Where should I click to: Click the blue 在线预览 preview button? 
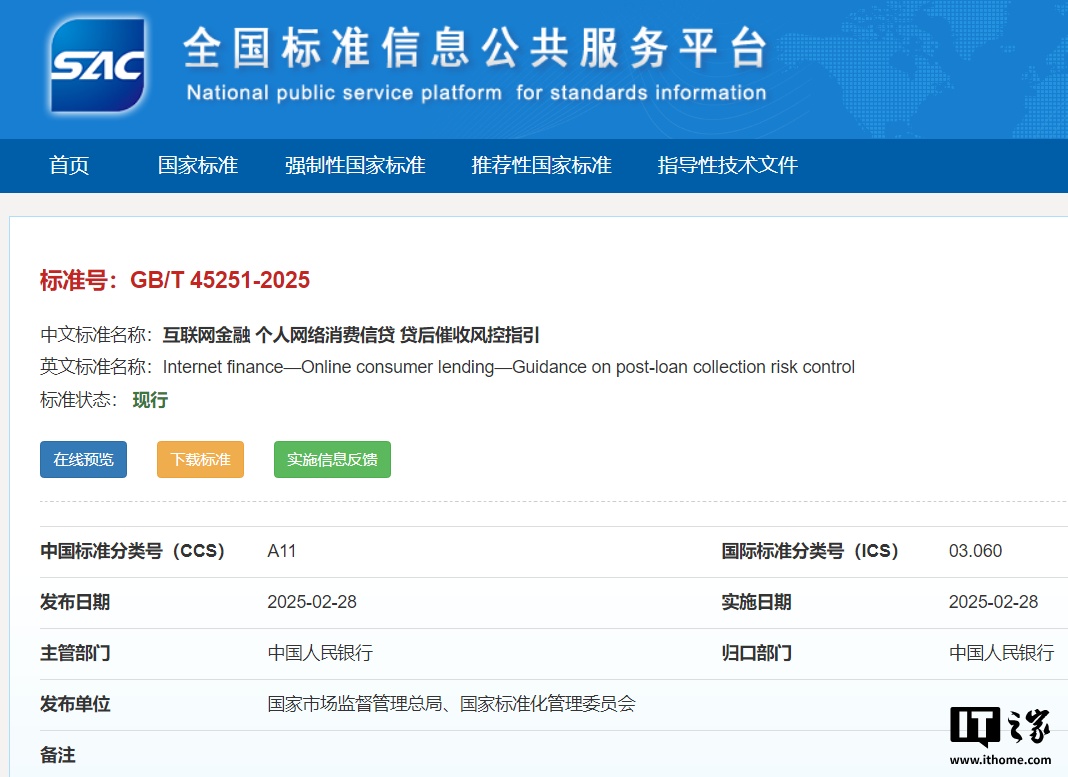tap(83, 459)
